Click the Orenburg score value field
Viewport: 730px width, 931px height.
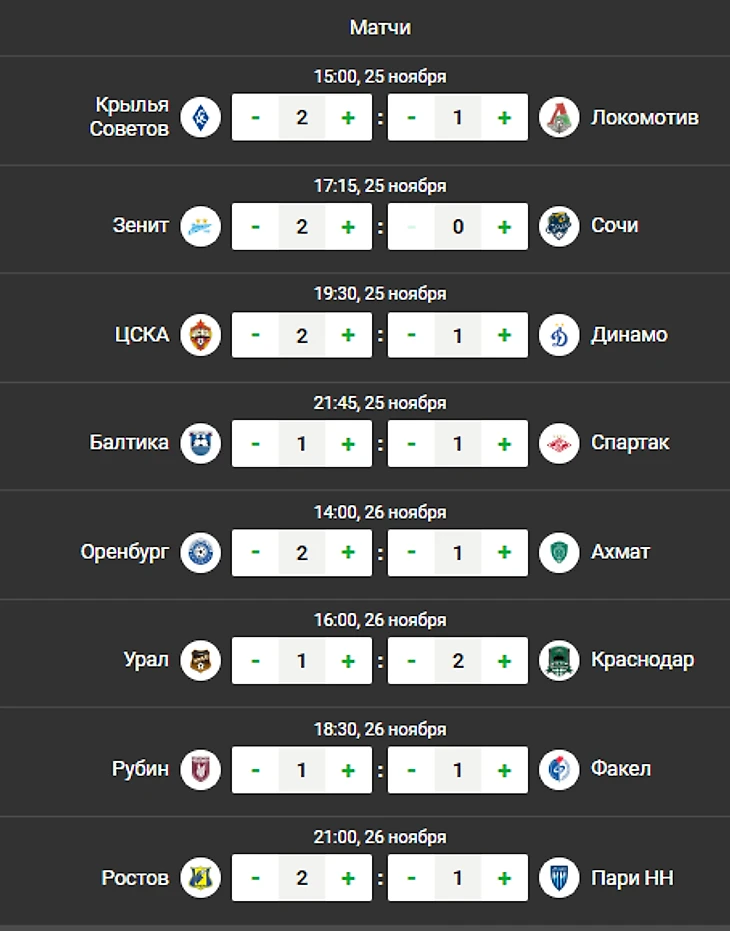click(x=301, y=552)
